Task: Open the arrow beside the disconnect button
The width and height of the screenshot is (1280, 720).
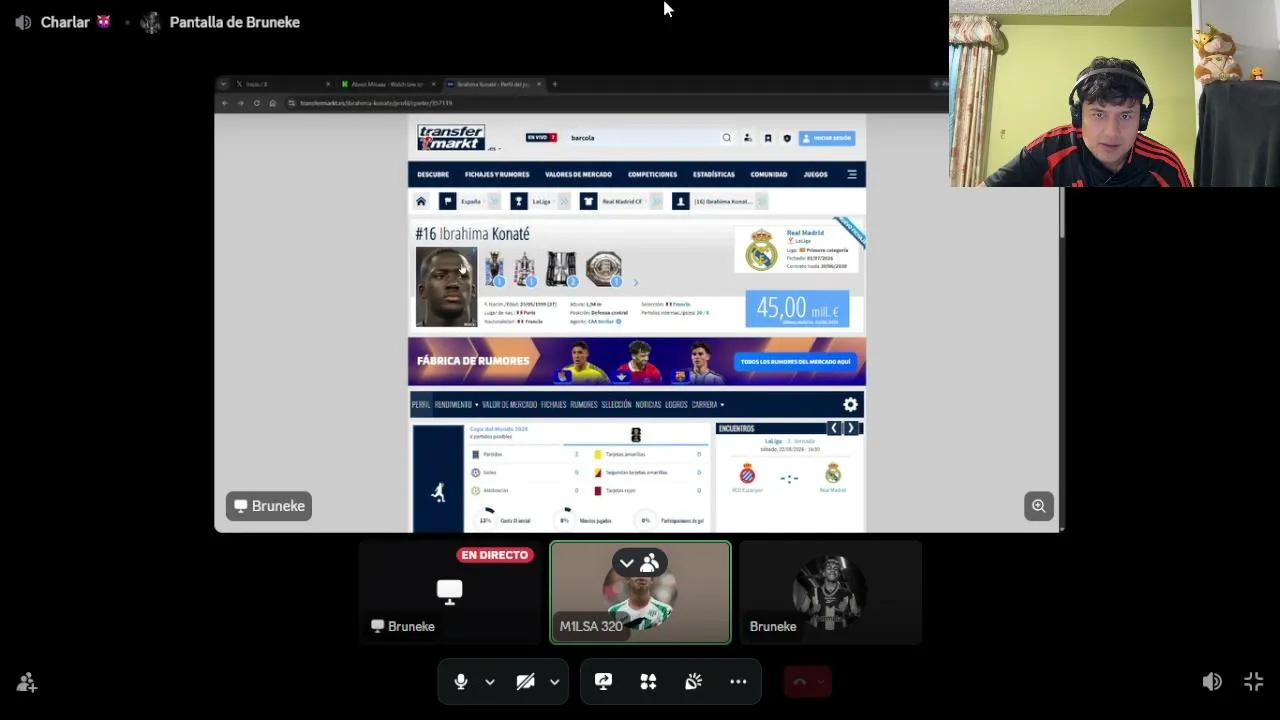Action: pos(821,682)
